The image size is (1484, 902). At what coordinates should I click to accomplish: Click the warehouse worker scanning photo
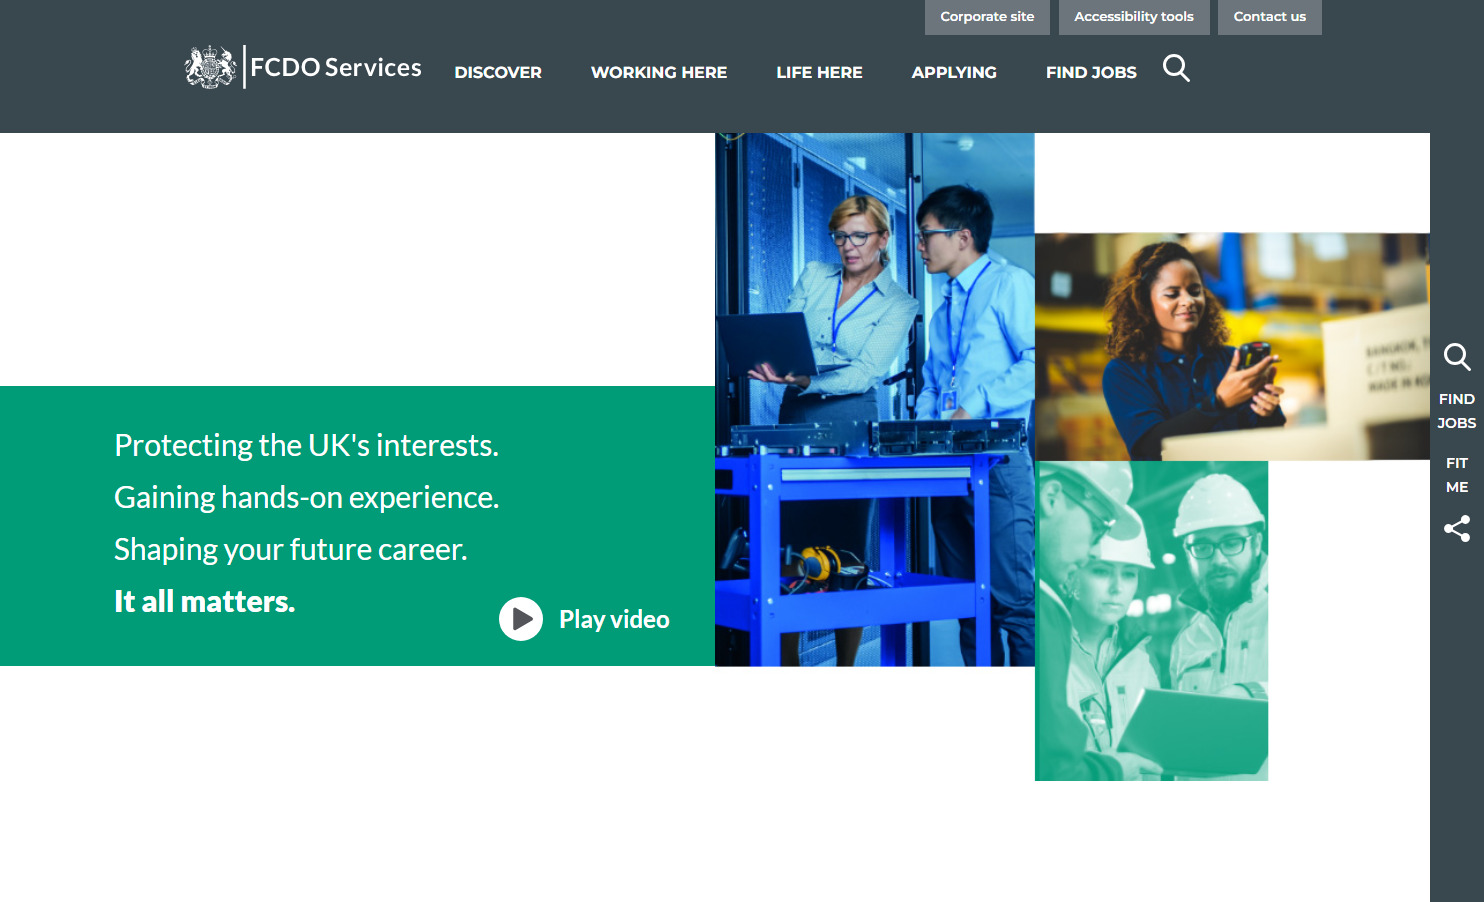tap(1231, 346)
